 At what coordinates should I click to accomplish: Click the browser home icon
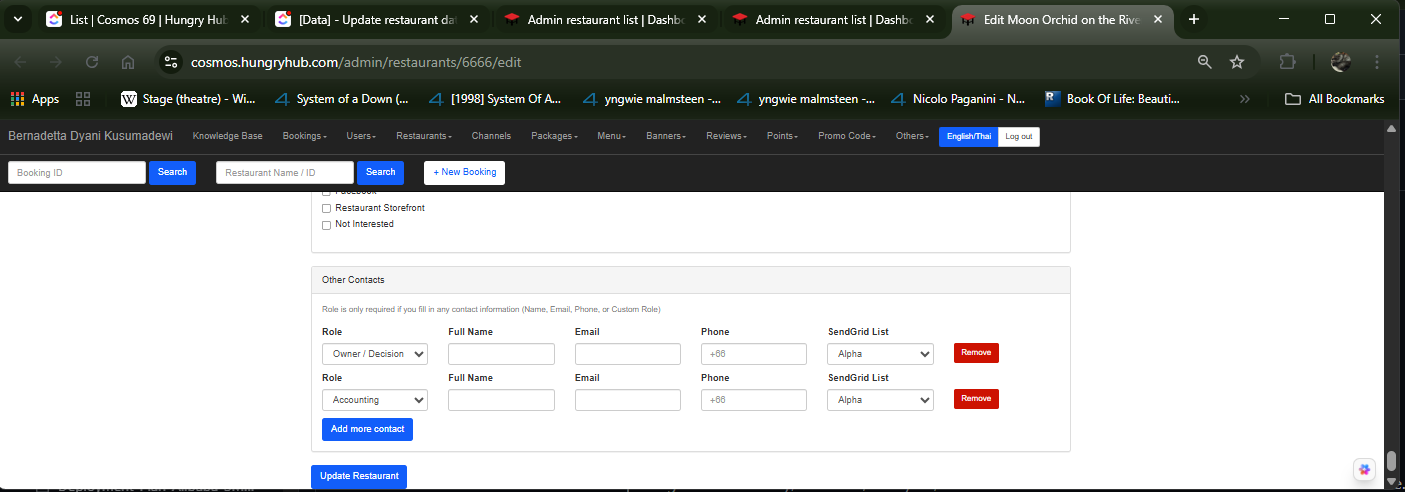pyautogui.click(x=128, y=62)
